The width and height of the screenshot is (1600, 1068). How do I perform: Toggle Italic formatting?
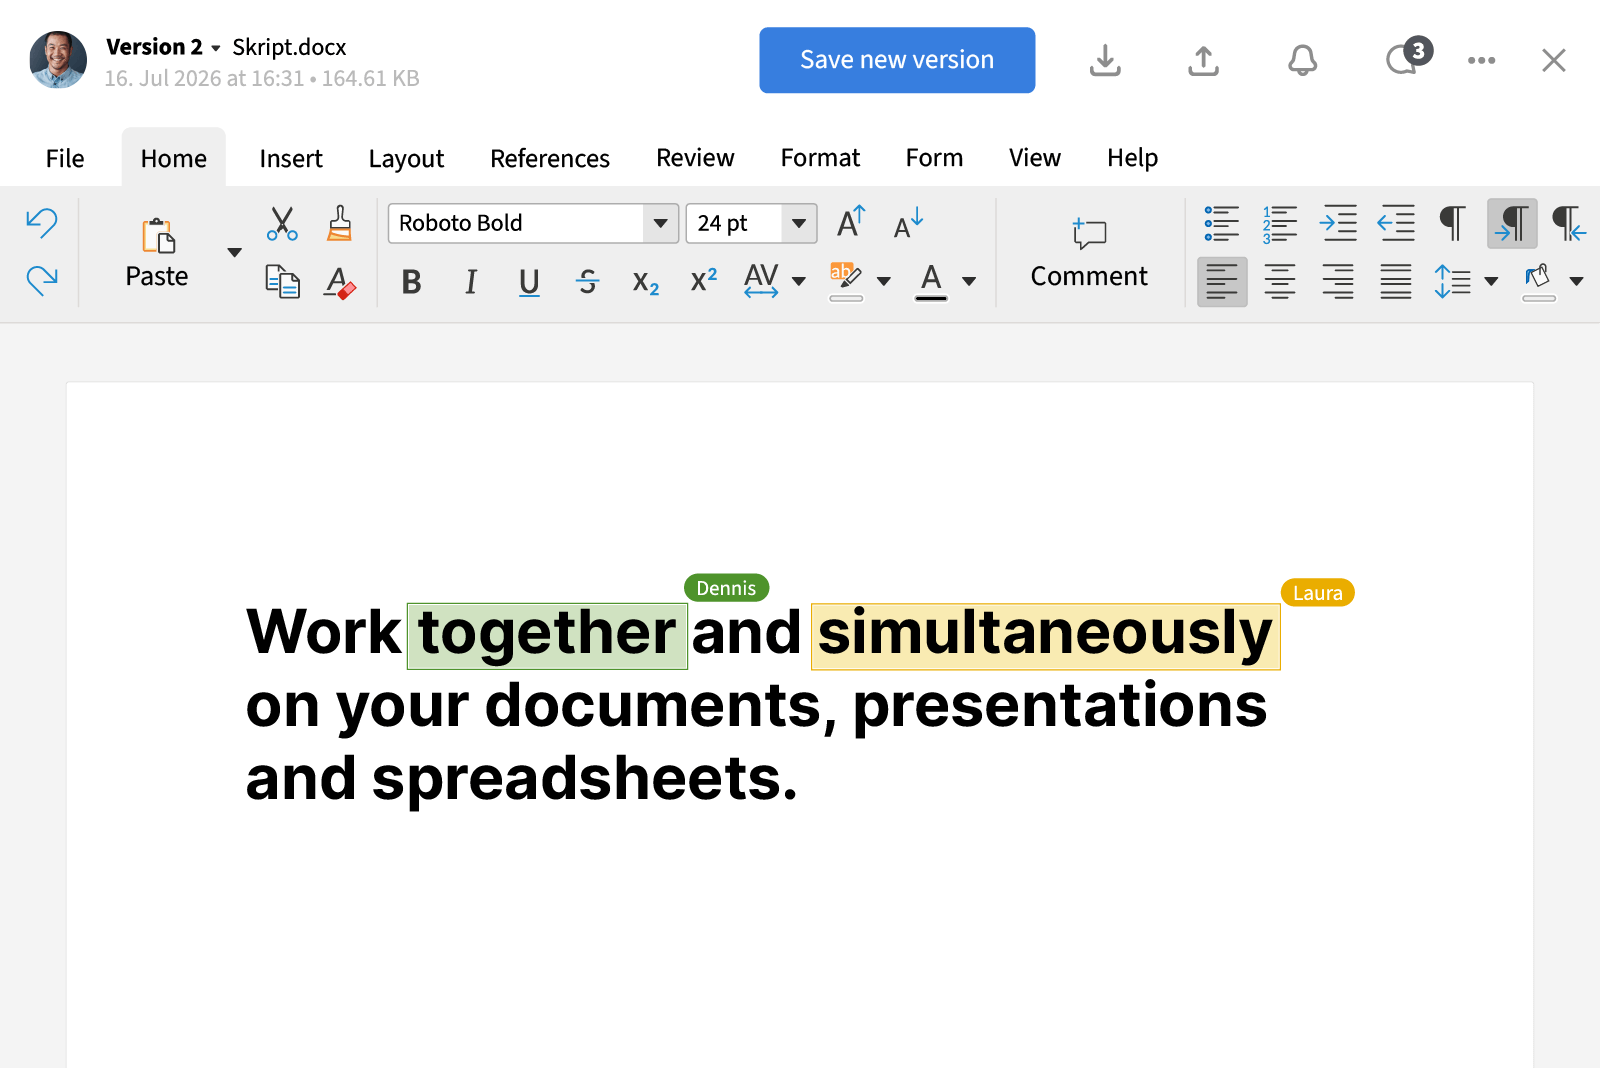click(470, 283)
